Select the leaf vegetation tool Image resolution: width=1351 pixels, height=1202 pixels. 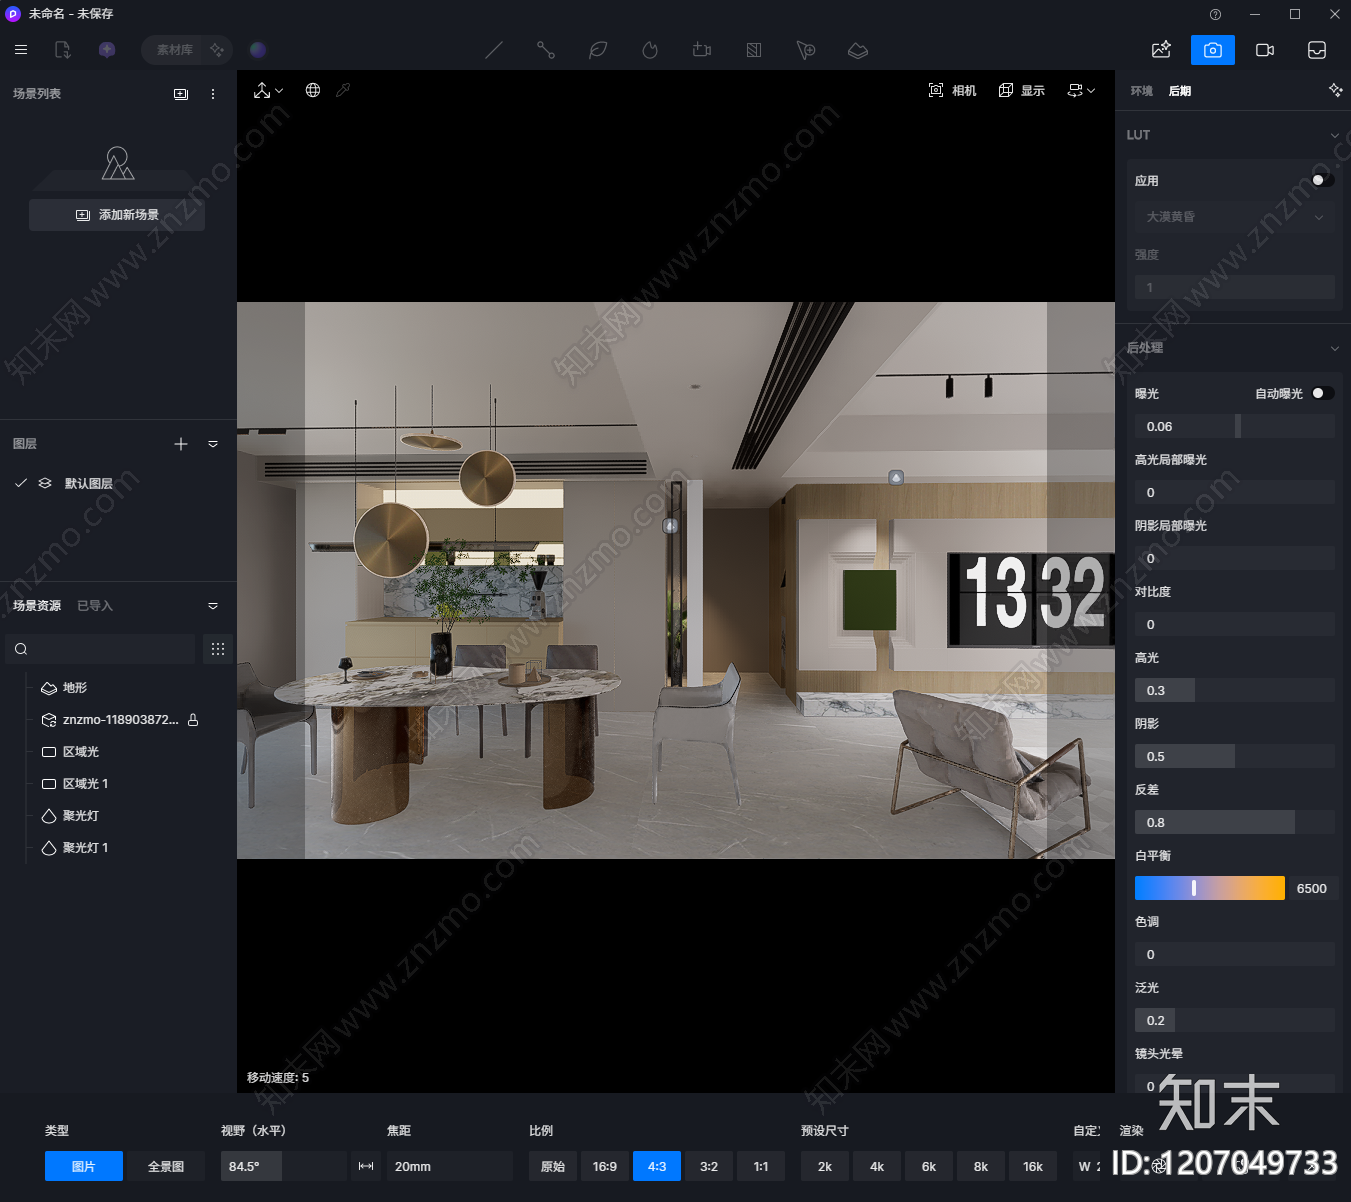tap(598, 50)
